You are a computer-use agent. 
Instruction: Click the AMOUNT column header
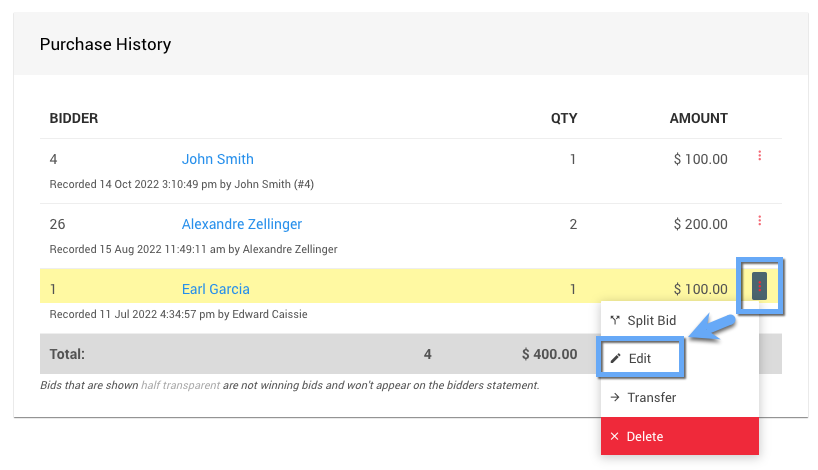698,118
